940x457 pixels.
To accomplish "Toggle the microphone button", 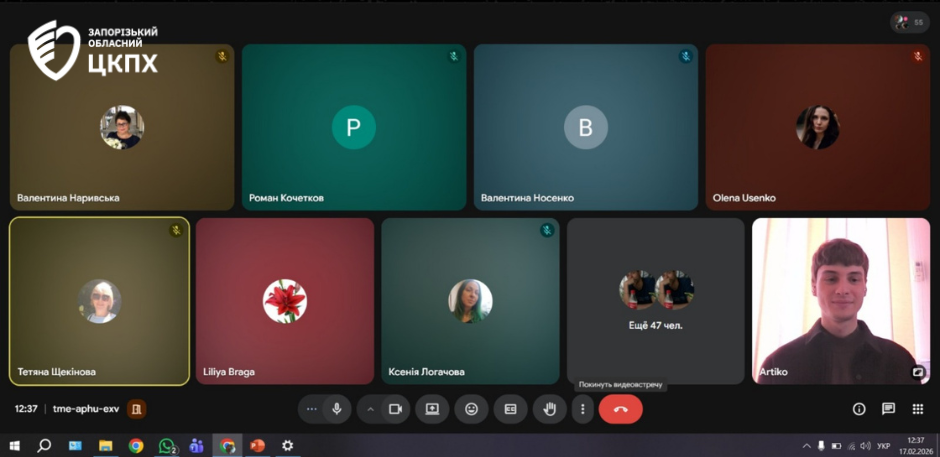I will point(337,409).
